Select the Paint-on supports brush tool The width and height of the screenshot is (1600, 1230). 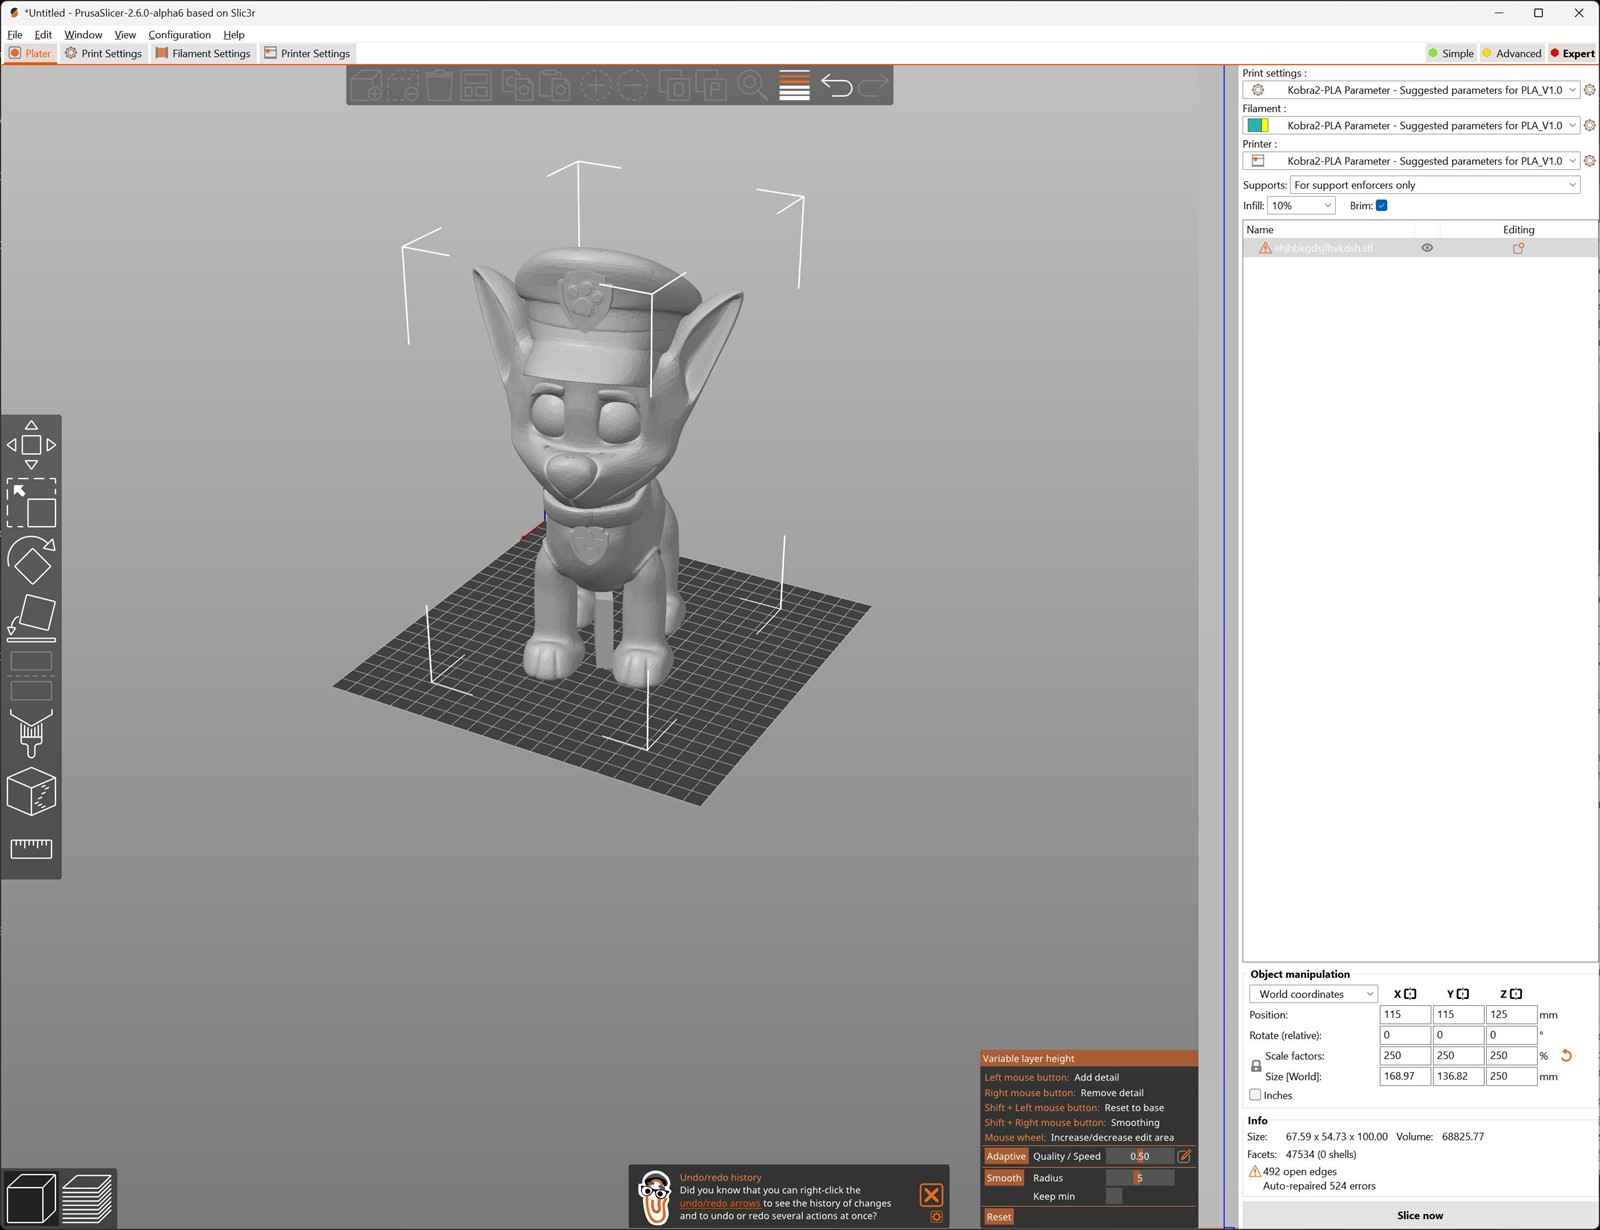[x=31, y=734]
